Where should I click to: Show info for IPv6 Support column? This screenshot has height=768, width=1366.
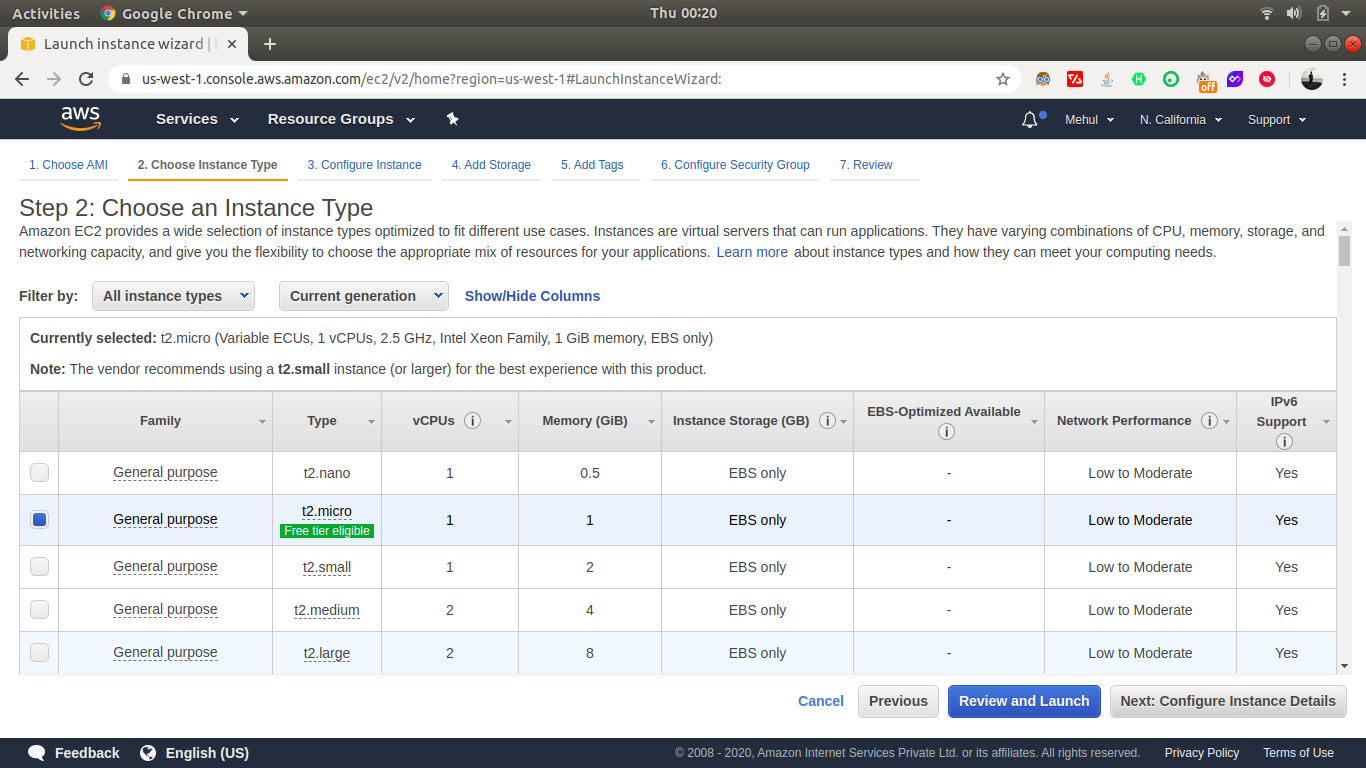pos(1283,441)
